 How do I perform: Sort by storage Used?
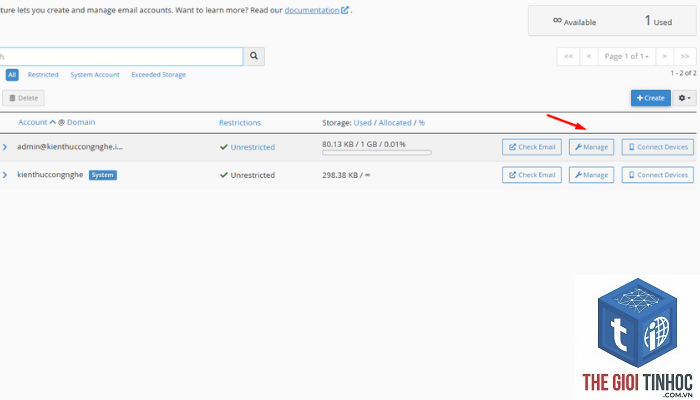[362, 122]
